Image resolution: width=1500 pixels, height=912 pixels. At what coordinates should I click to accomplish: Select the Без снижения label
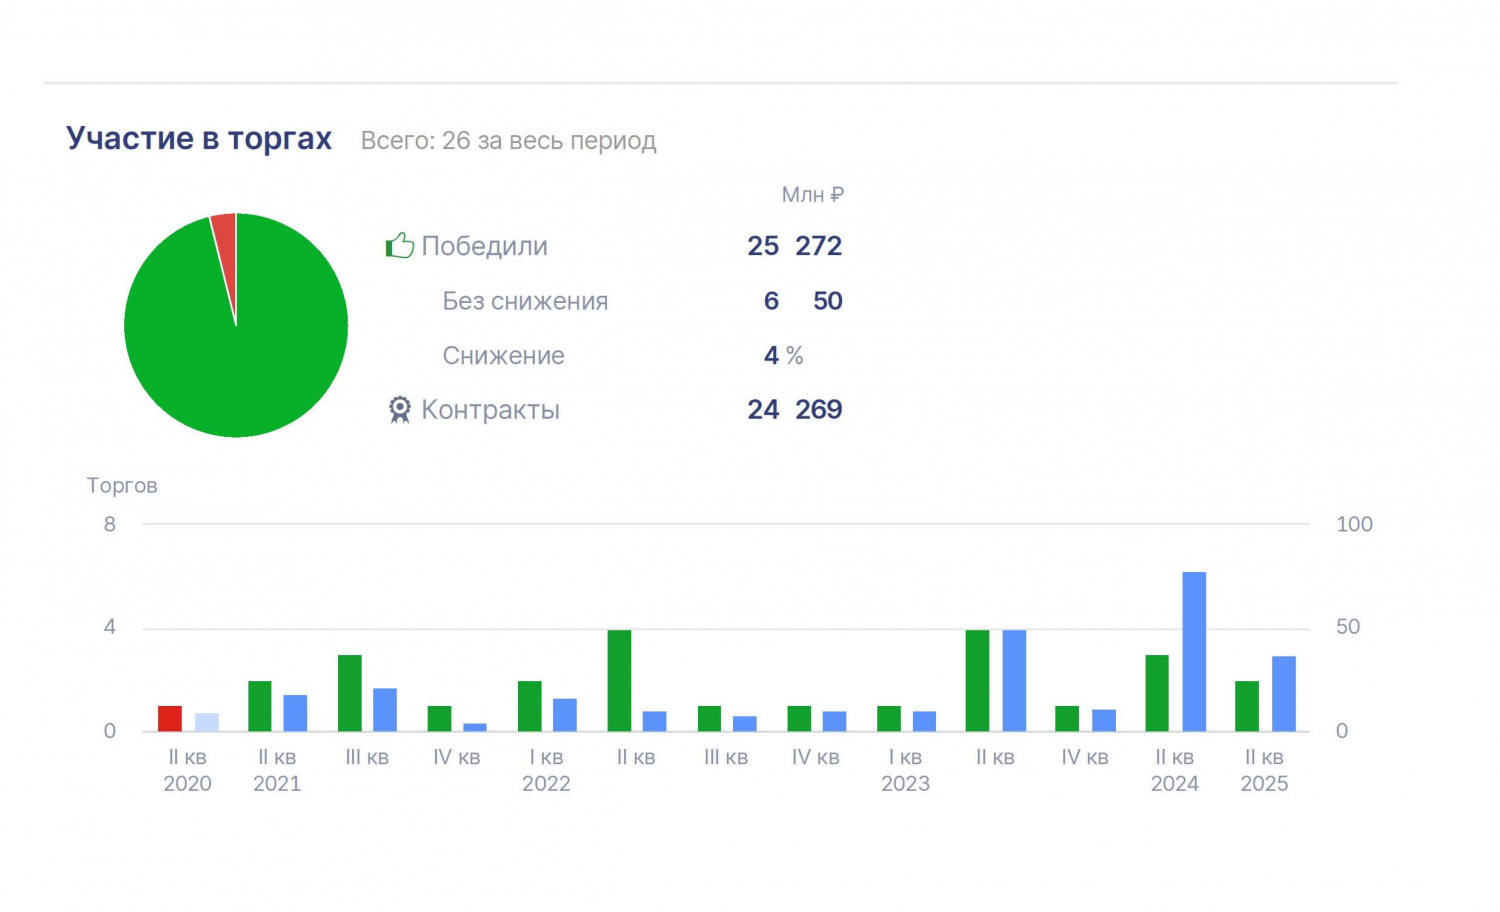(x=525, y=301)
